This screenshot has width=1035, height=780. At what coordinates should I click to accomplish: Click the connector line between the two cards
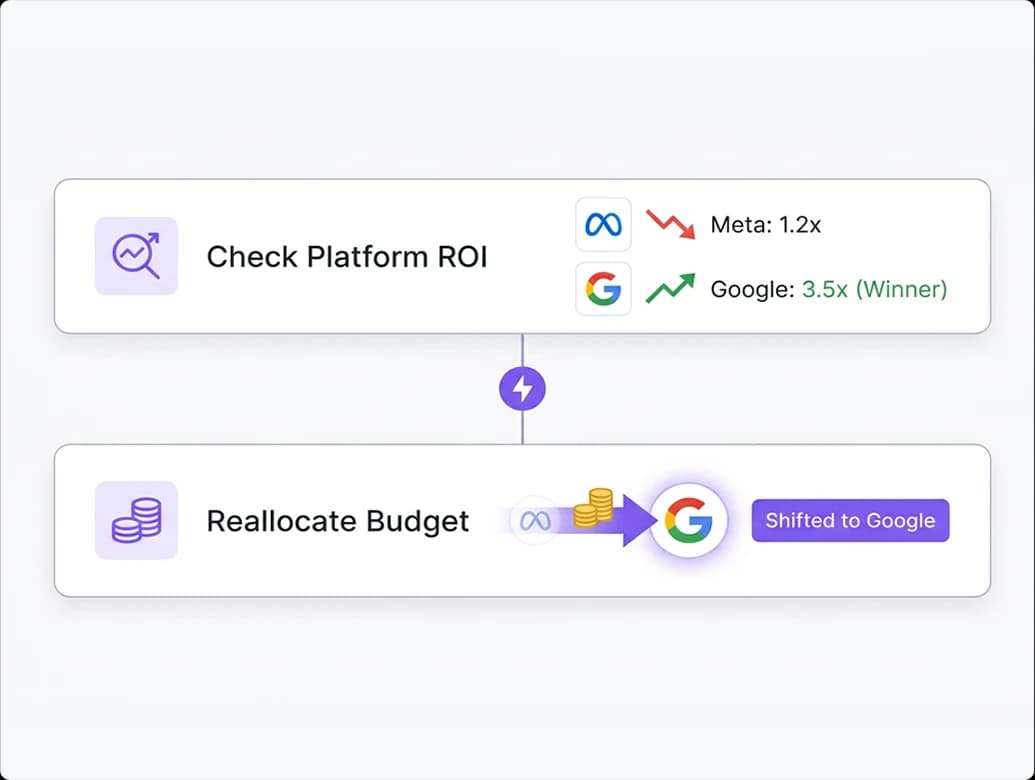coord(522,425)
